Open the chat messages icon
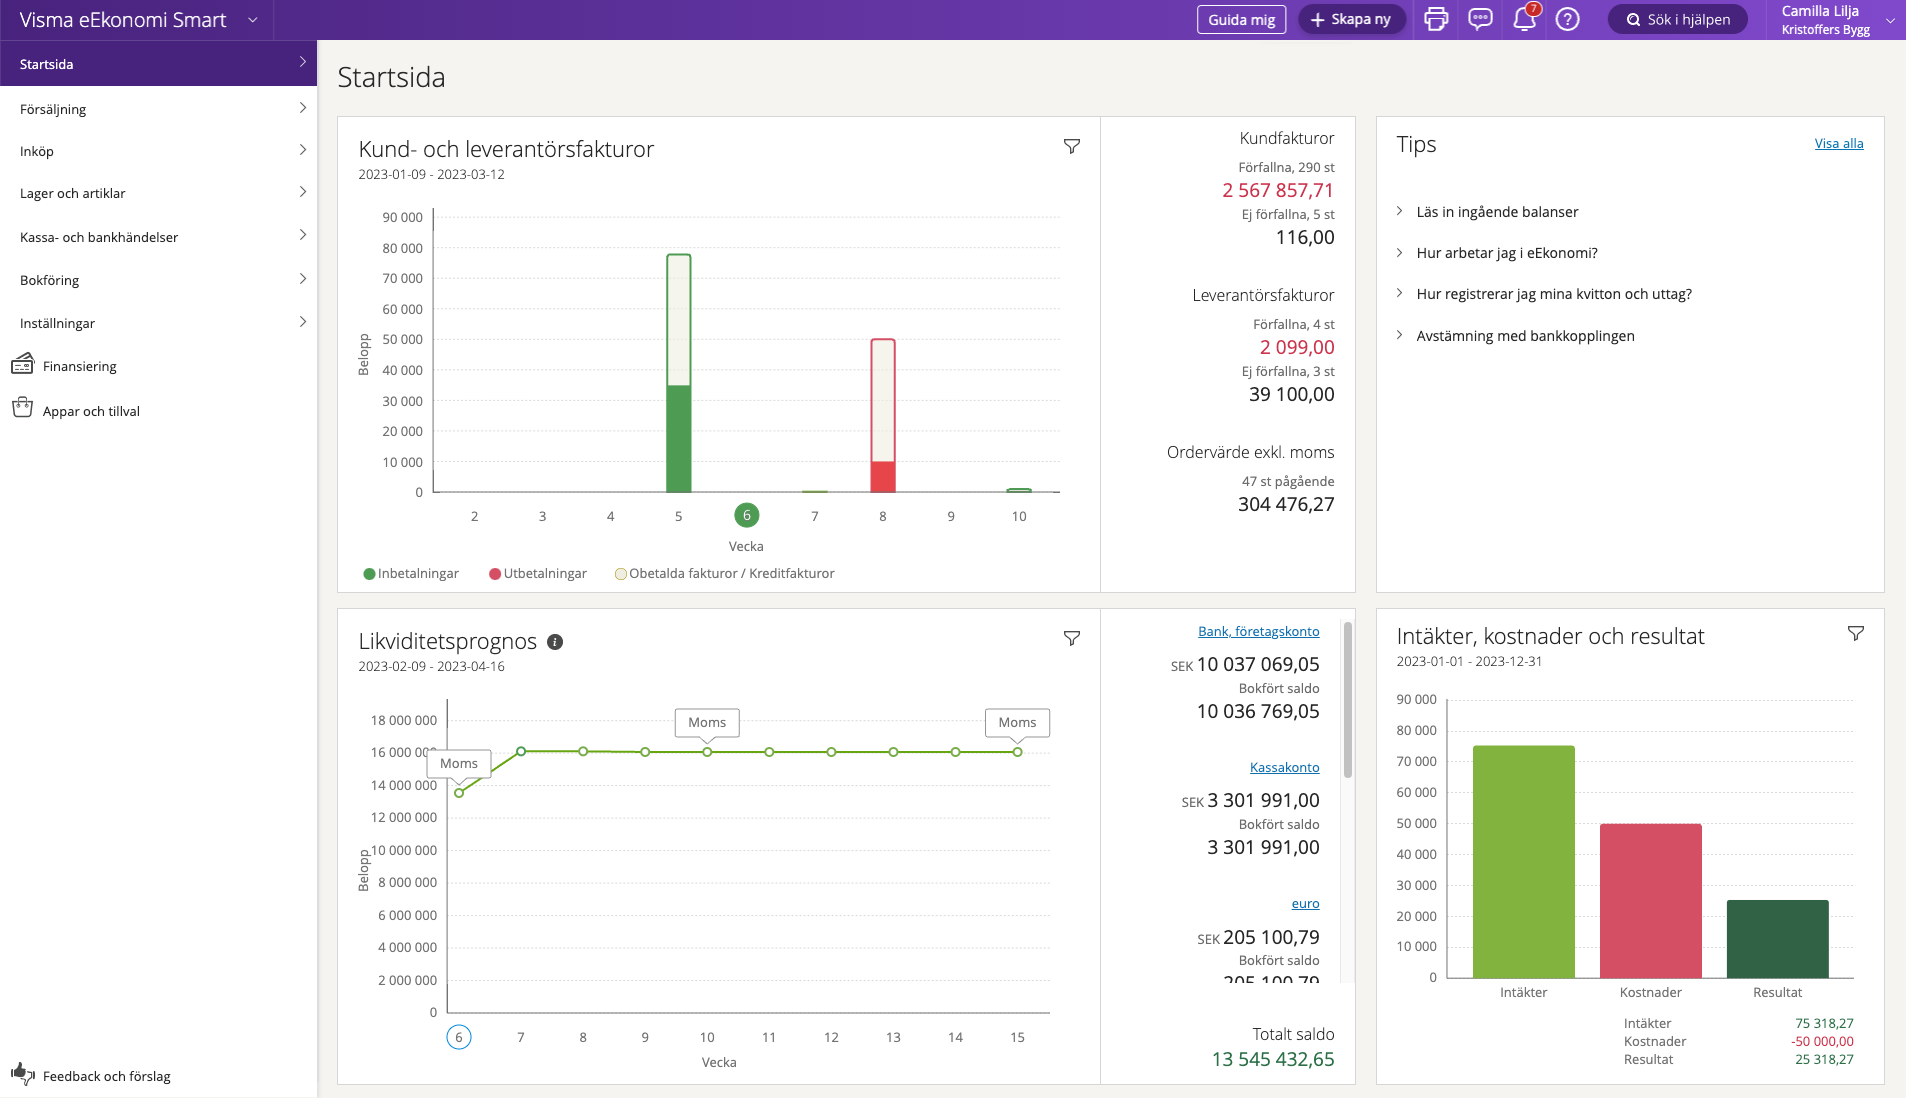1906x1098 pixels. [1480, 19]
